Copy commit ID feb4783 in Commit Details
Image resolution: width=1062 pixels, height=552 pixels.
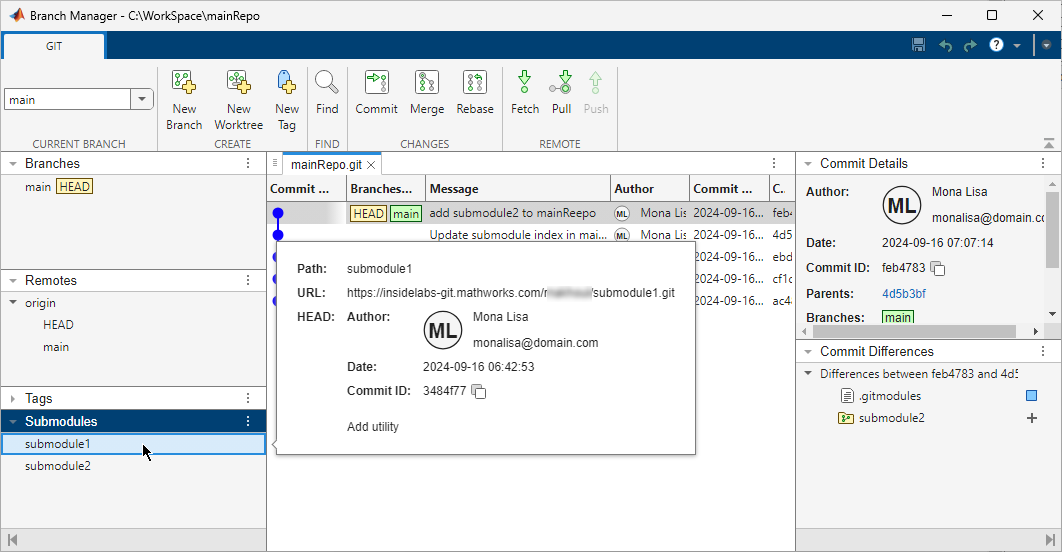tap(938, 268)
